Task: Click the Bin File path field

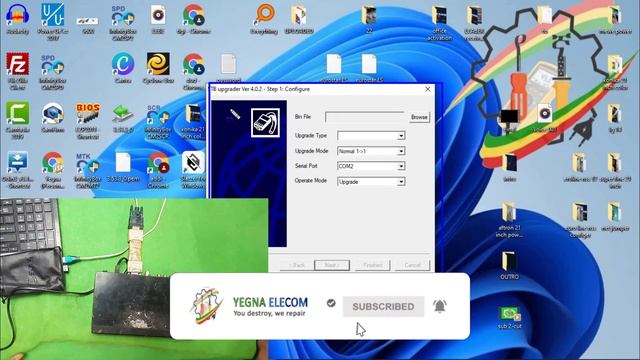Action: click(365, 117)
